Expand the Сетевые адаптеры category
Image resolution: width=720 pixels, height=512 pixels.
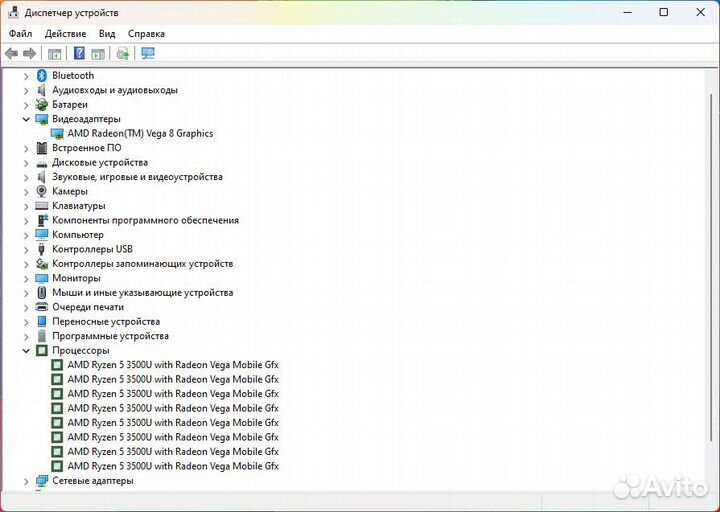[x=26, y=481]
